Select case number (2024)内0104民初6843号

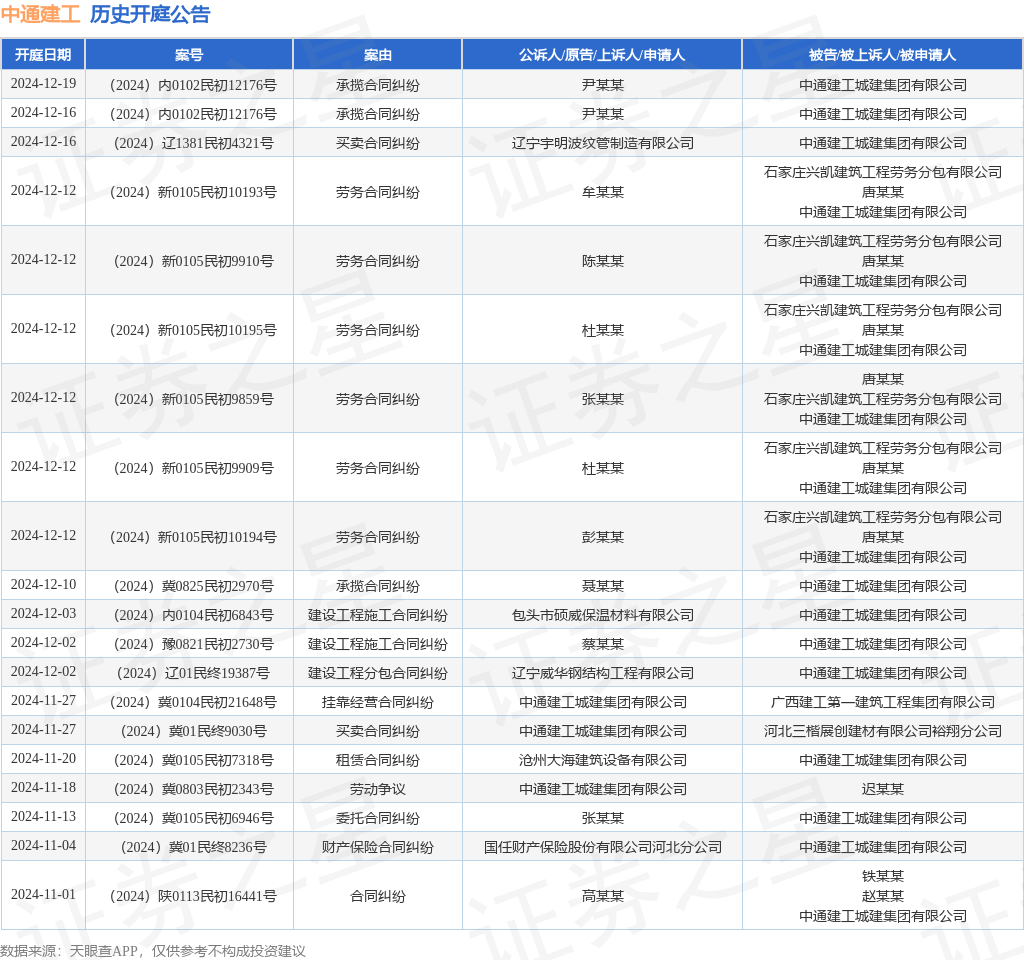pos(193,615)
